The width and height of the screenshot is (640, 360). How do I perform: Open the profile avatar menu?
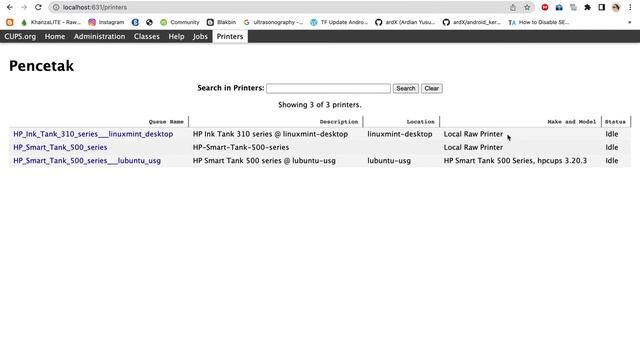point(616,7)
